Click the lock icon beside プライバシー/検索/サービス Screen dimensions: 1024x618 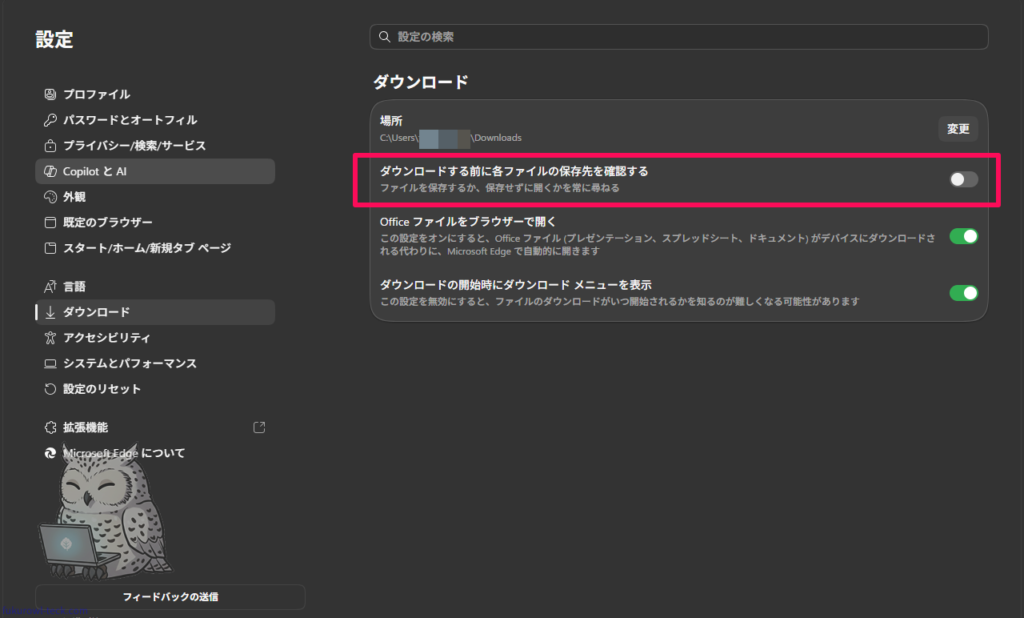[x=50, y=145]
